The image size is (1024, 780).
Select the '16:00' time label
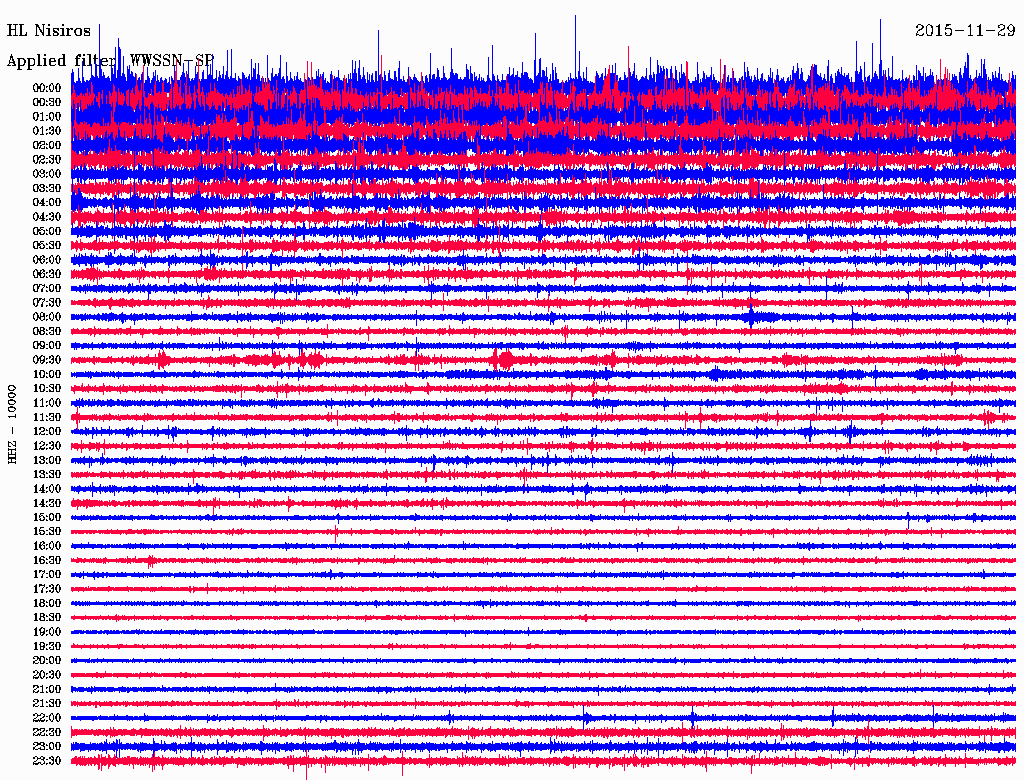tap(47, 546)
